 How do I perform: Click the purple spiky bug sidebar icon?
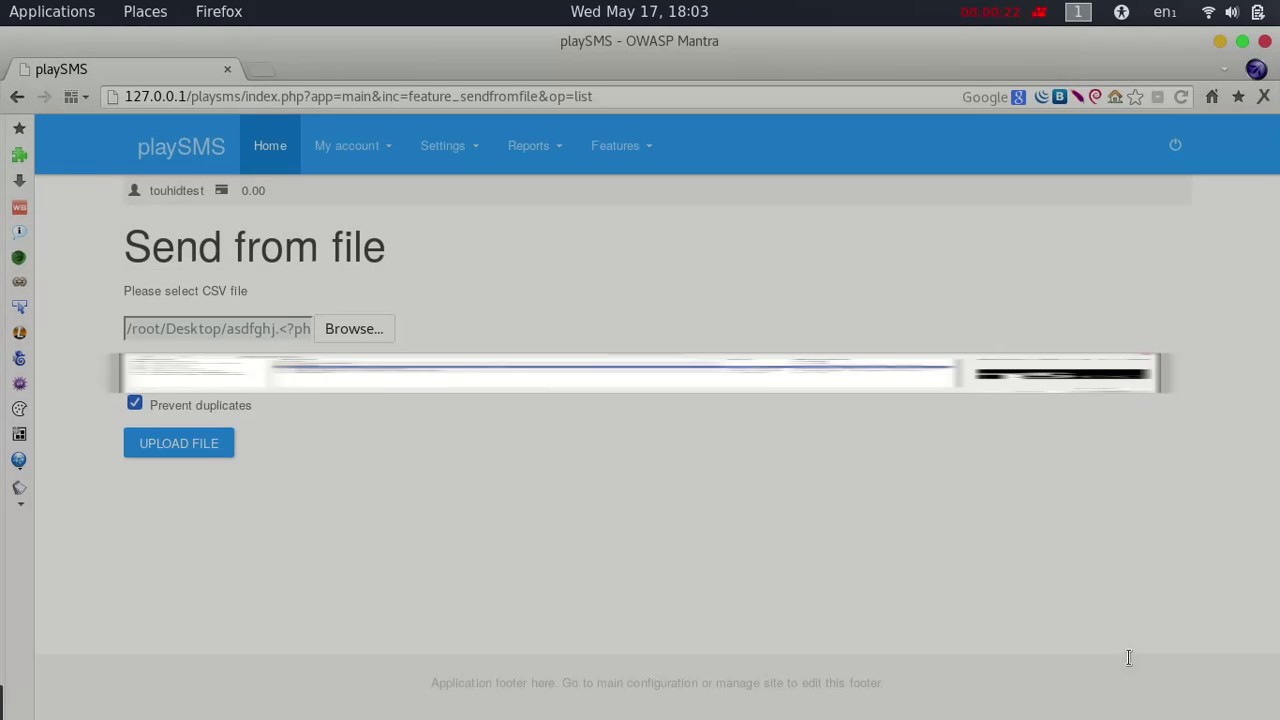coord(19,383)
